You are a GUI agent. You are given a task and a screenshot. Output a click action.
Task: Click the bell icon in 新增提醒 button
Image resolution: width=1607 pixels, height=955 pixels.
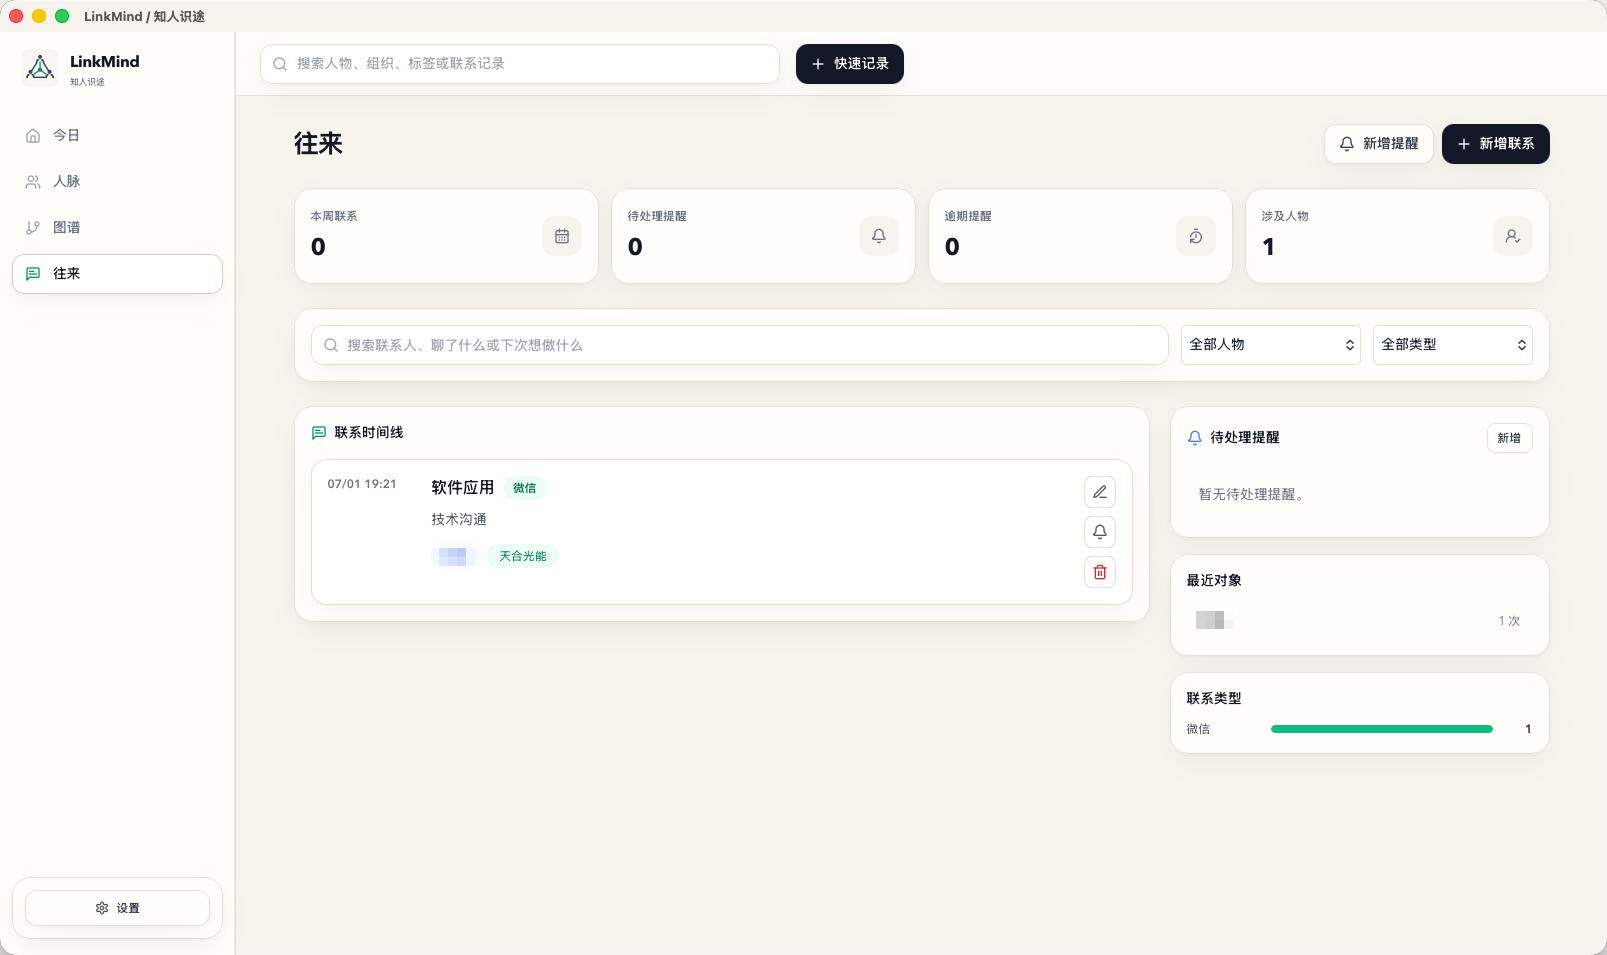coord(1347,144)
